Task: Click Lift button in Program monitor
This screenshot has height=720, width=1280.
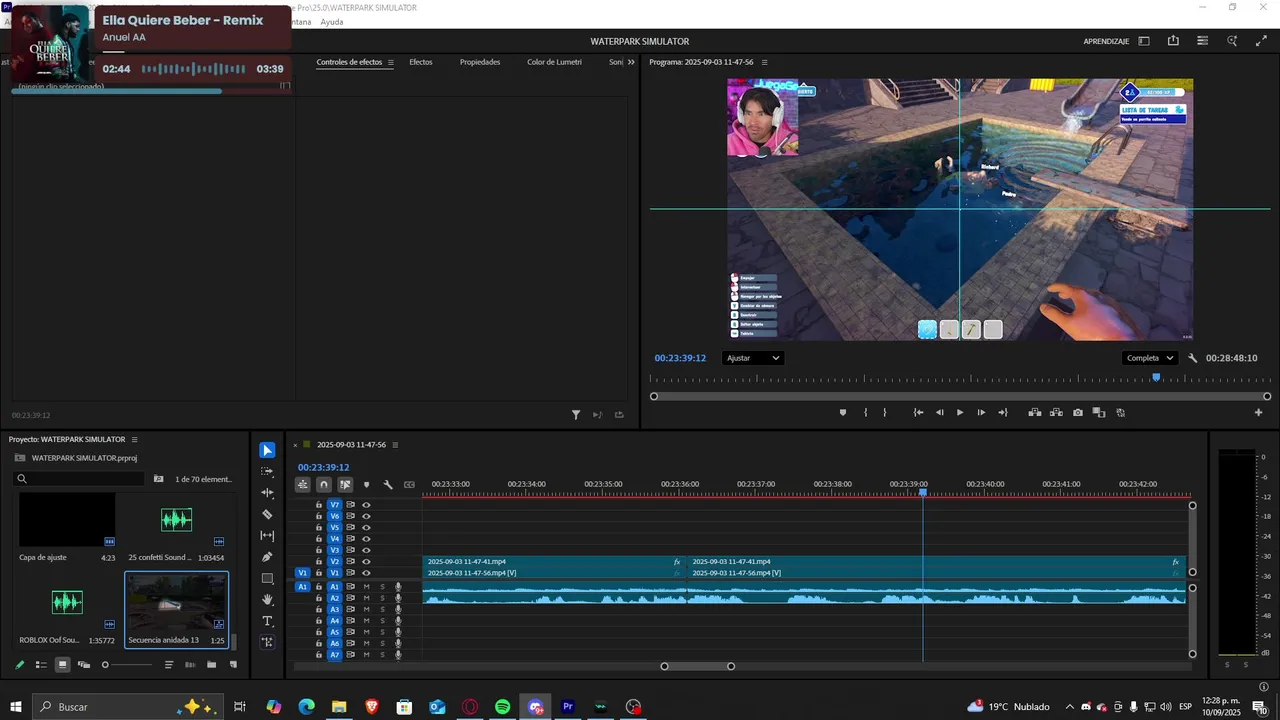Action: (x=1034, y=412)
